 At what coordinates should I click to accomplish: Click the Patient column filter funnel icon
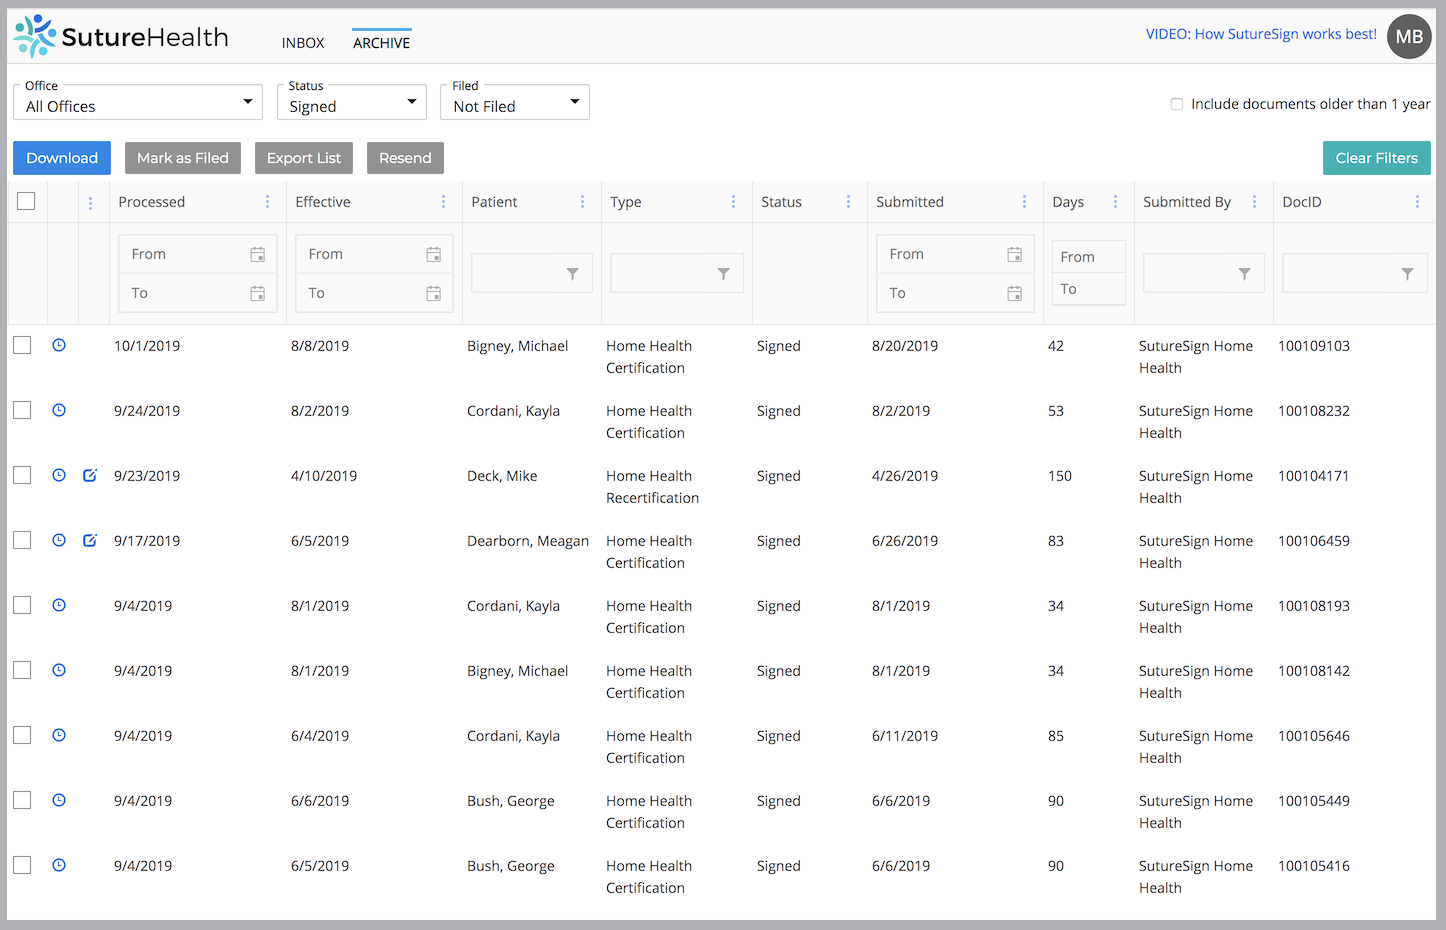pos(572,273)
